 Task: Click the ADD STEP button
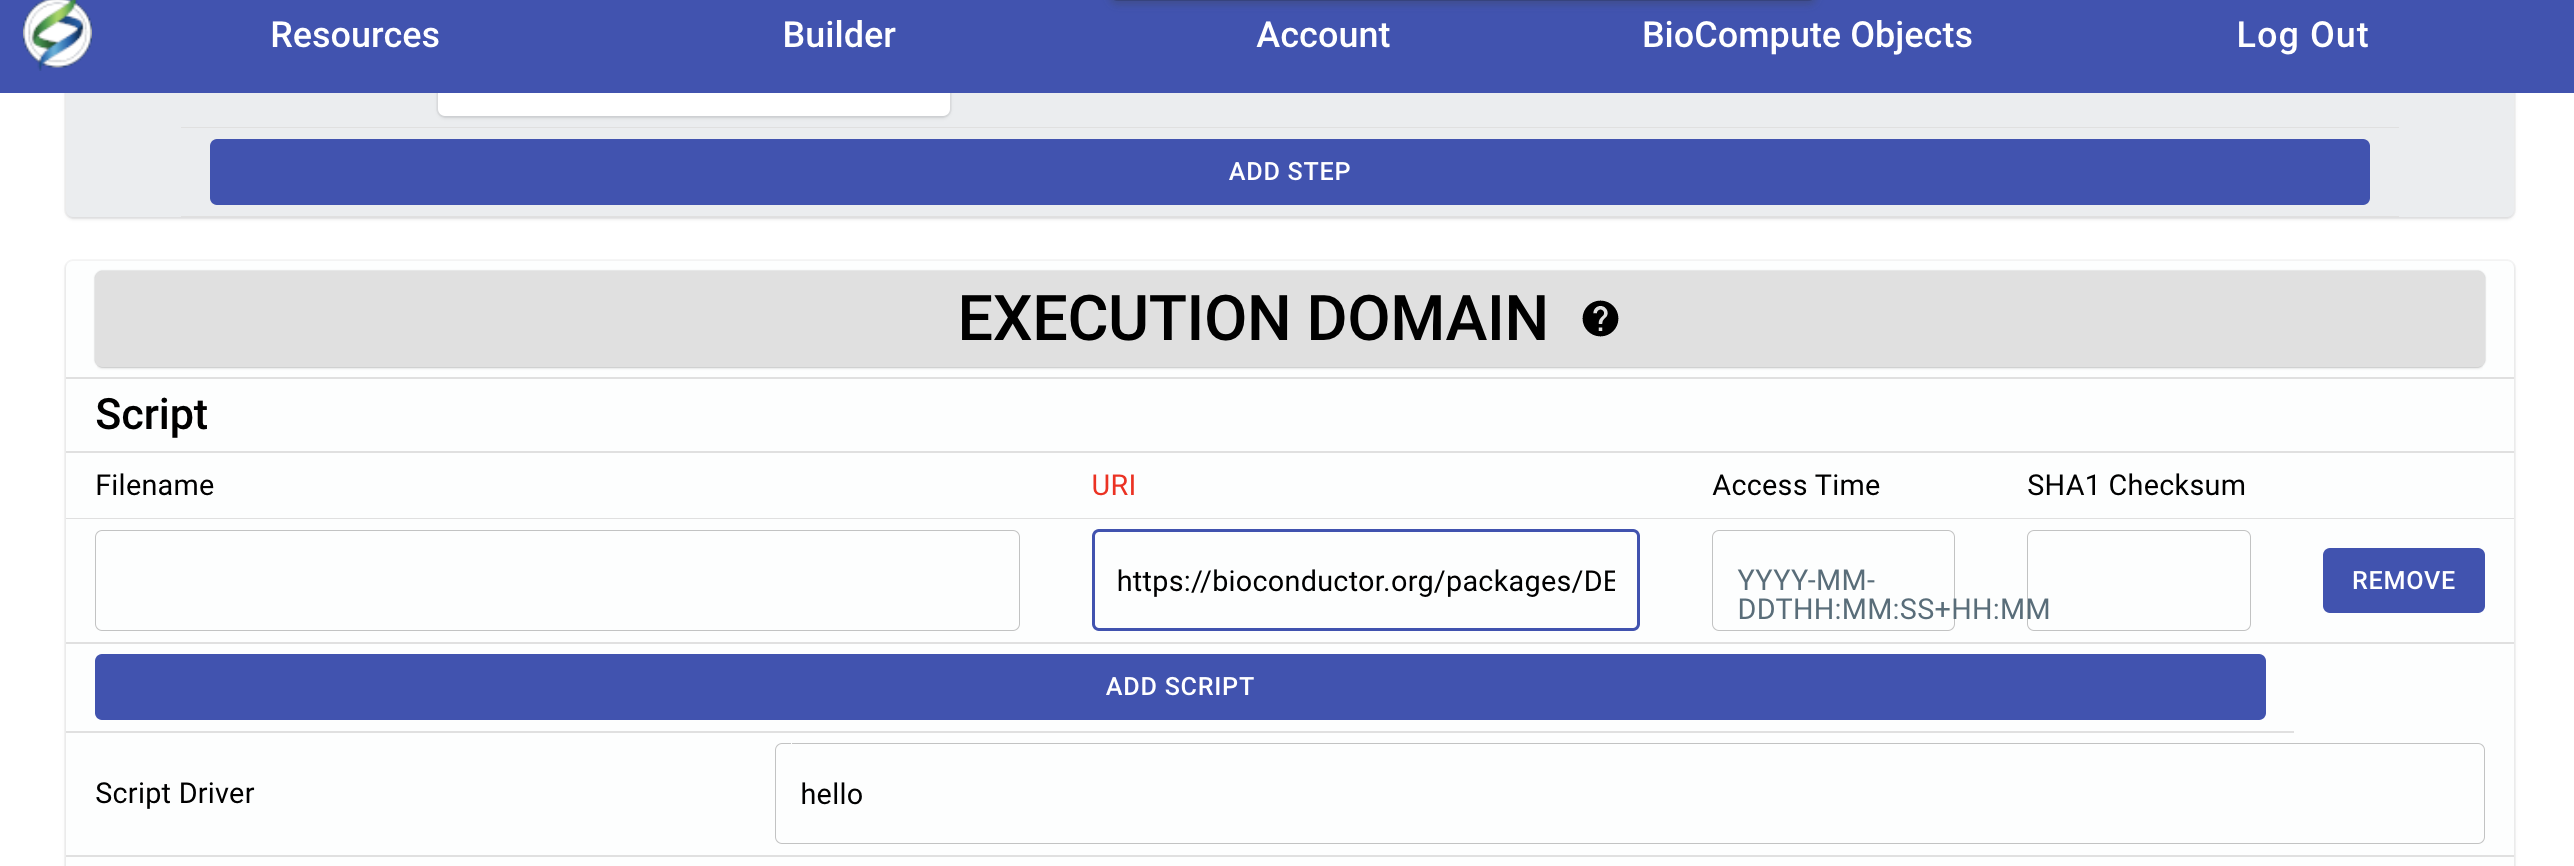[1289, 172]
